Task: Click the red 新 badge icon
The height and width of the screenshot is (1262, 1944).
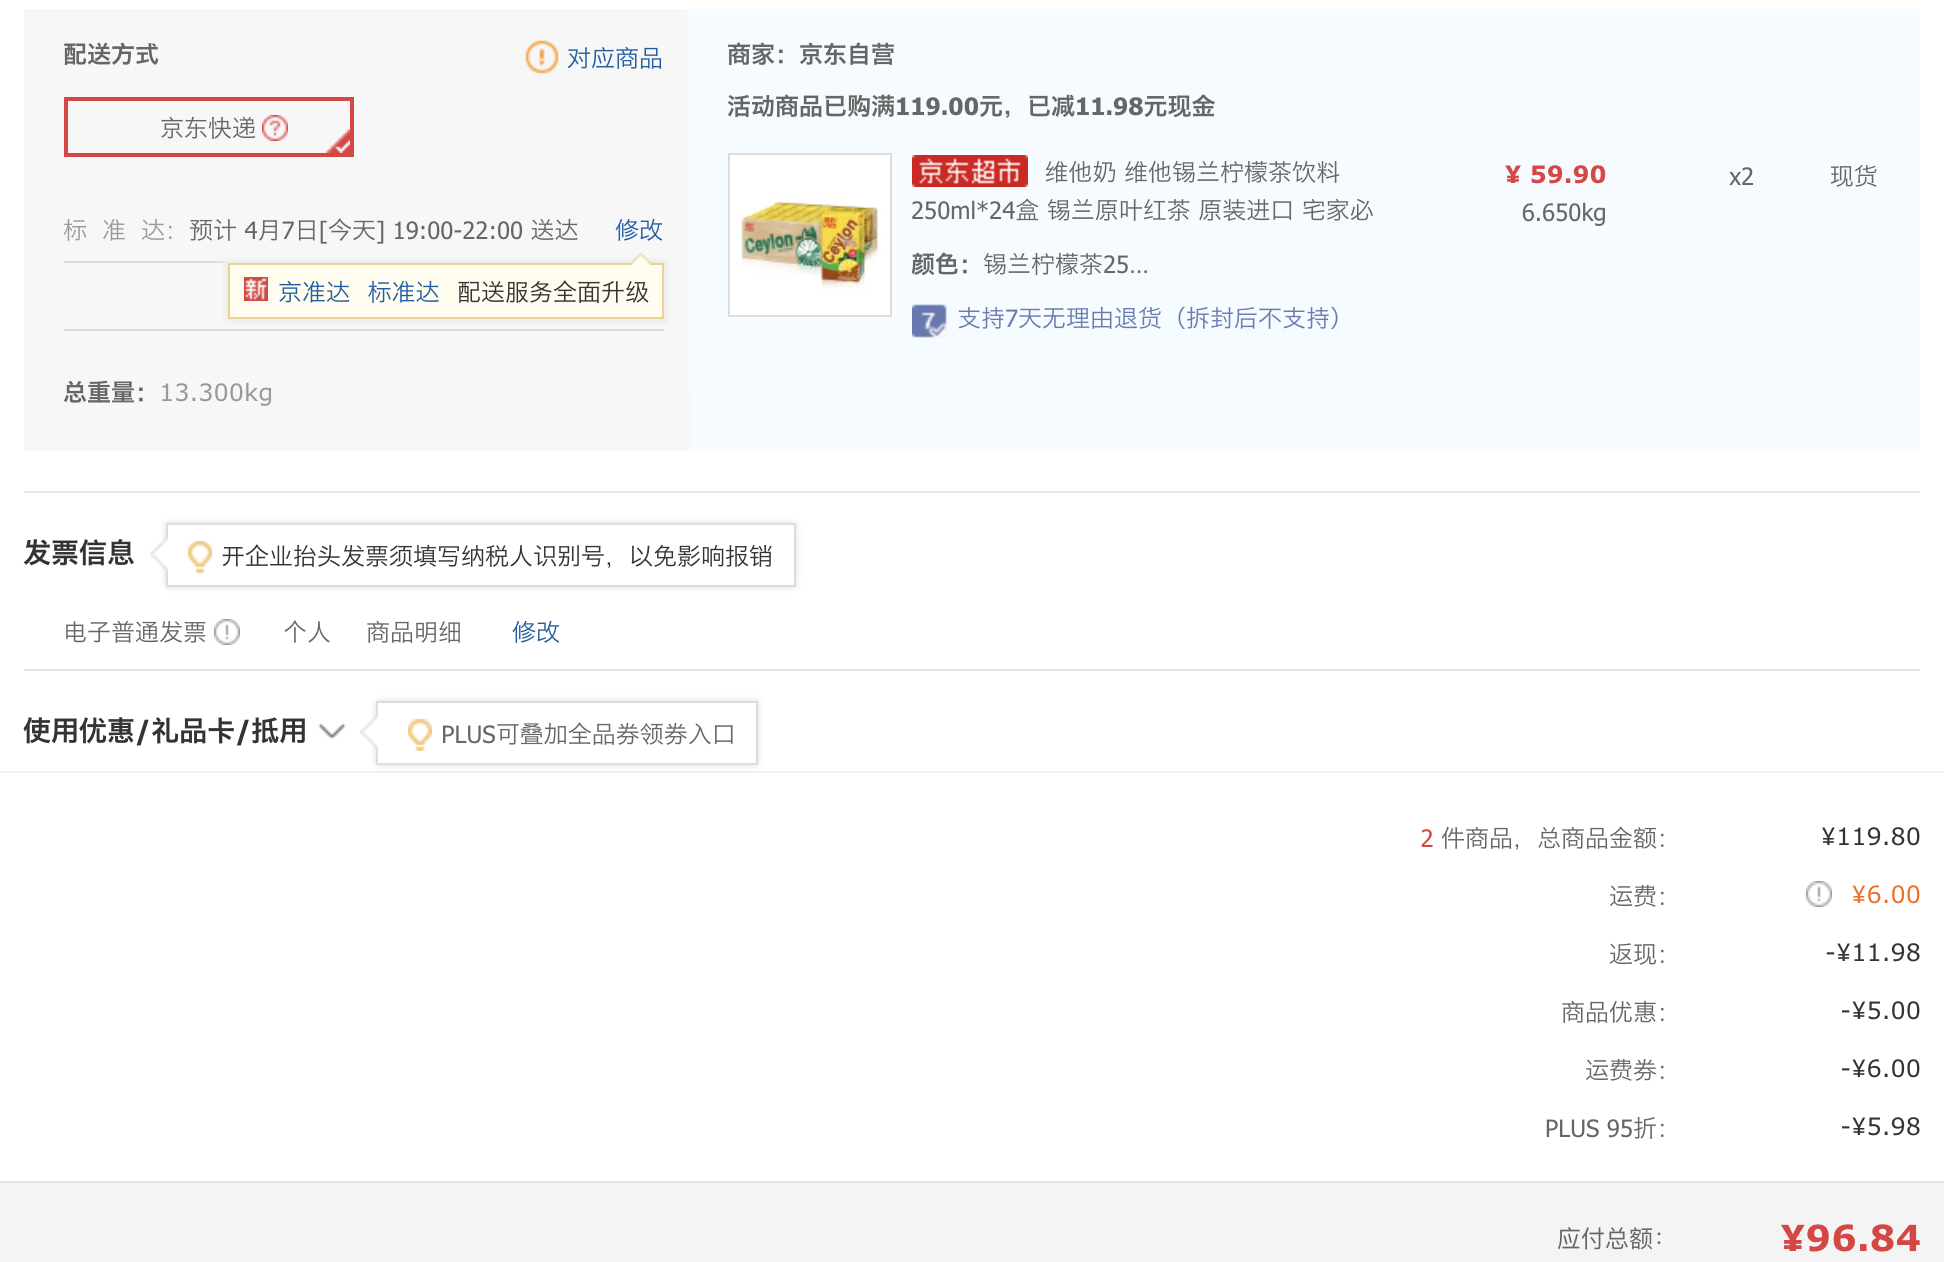Action: tap(255, 290)
